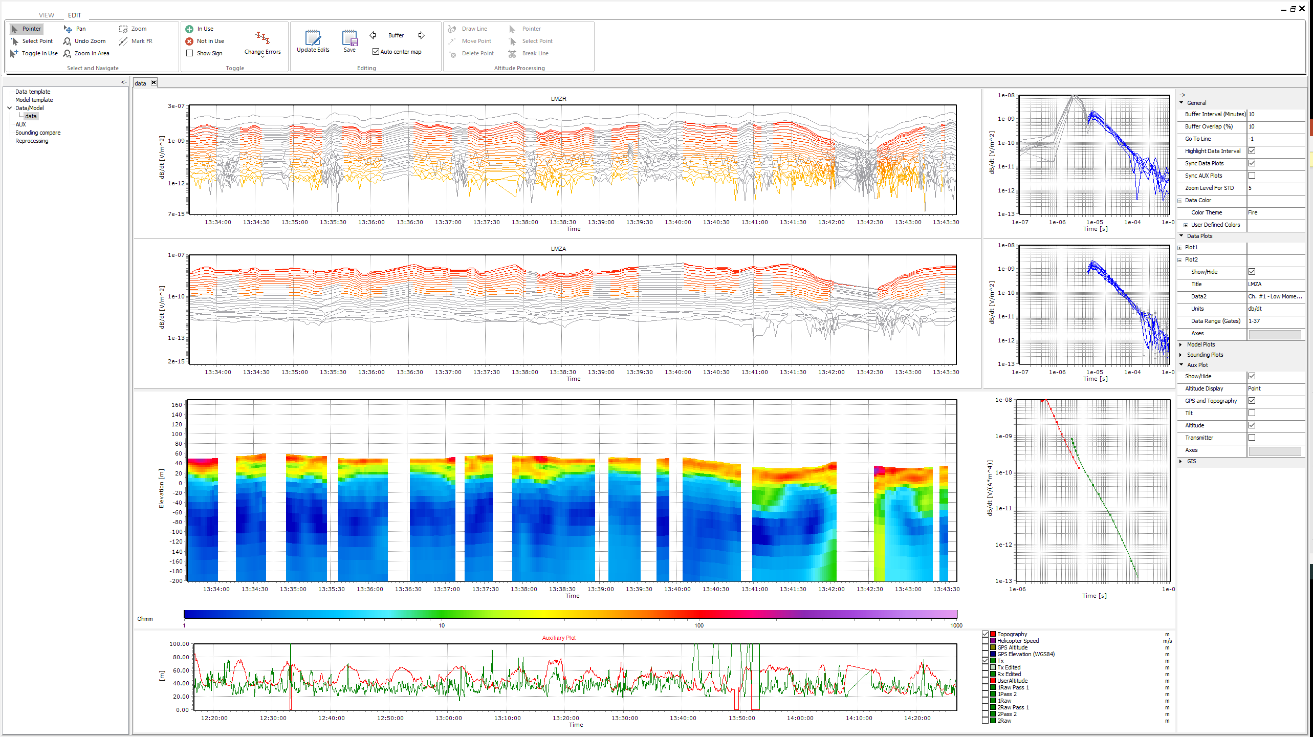Enable the Transmitter checkbox

1252,438
